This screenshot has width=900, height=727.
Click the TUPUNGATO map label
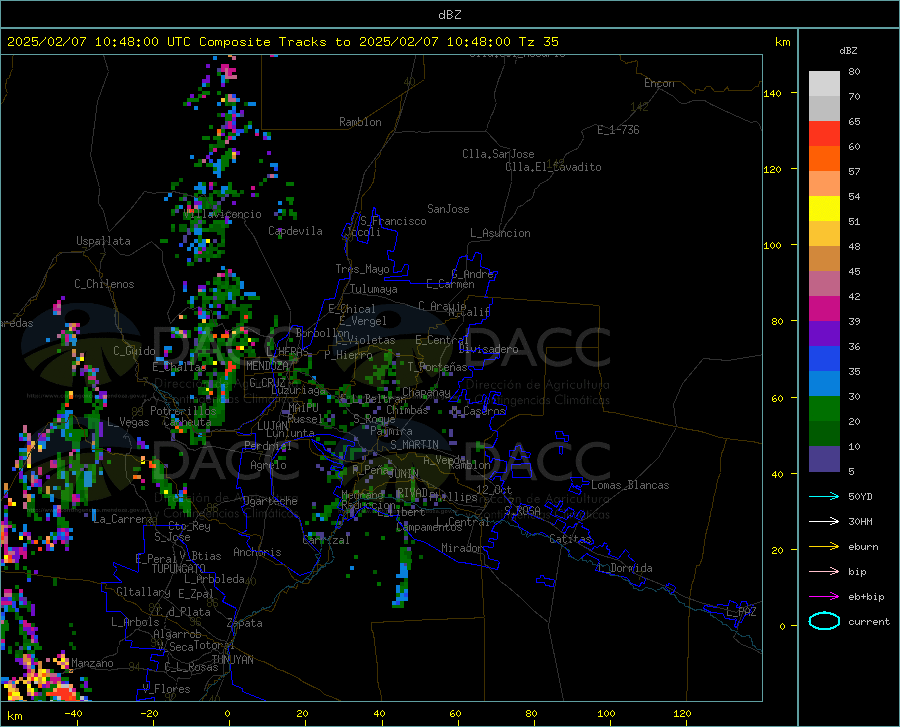tap(179, 569)
